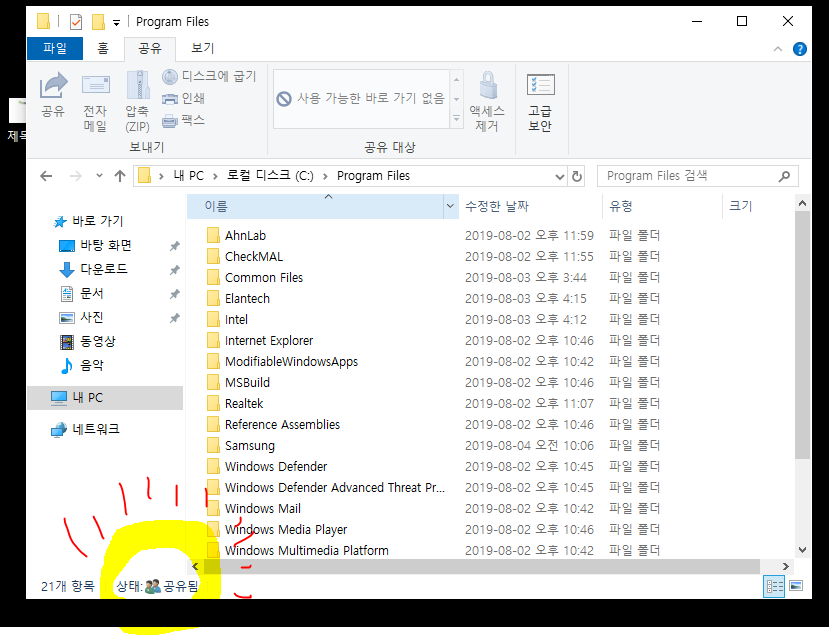Open Advanced security (고급 보안)
Screen dimensions: 829x635
click(x=540, y=103)
